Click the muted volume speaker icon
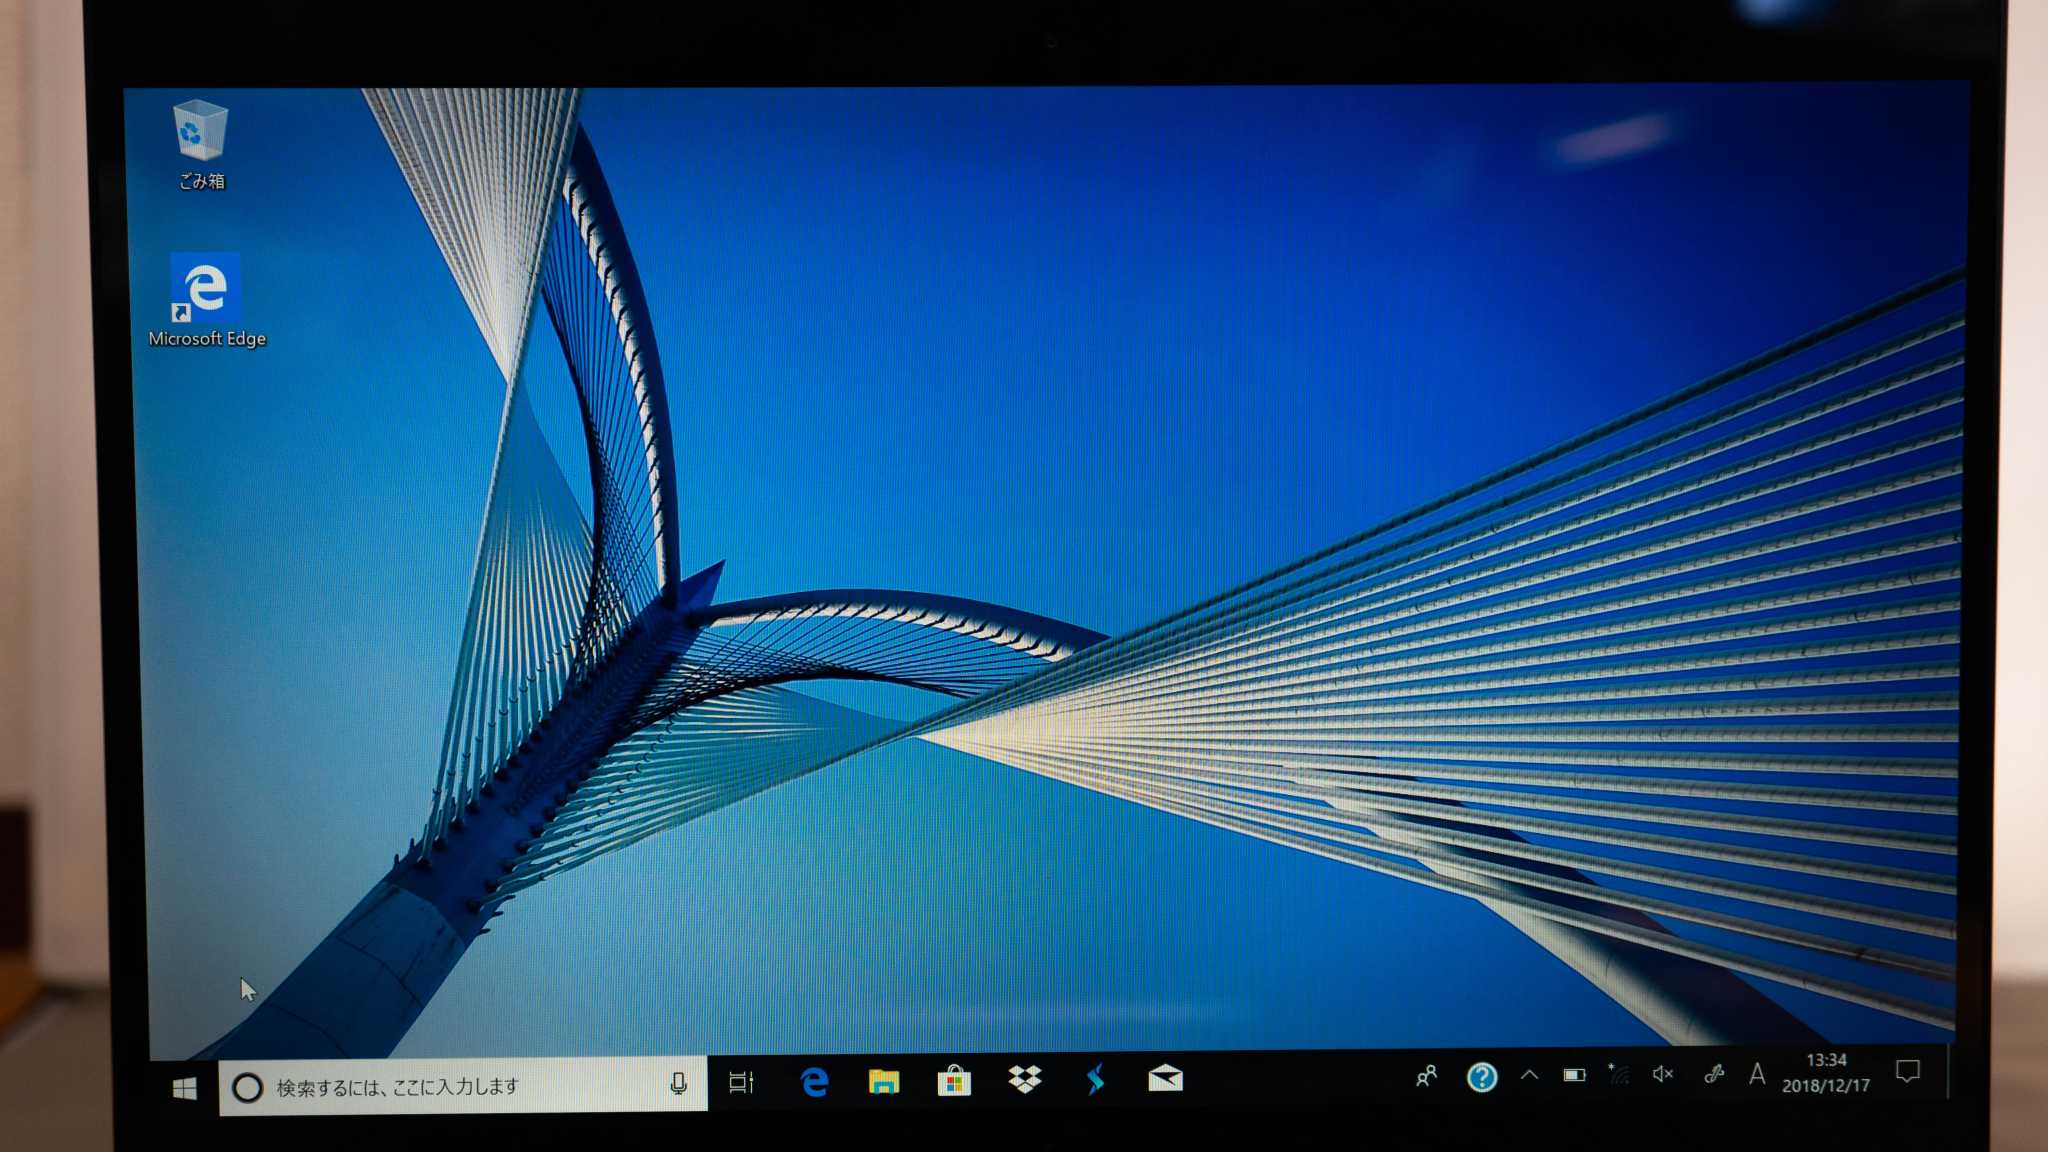Viewport: 2048px width, 1152px height. (x=1663, y=1074)
